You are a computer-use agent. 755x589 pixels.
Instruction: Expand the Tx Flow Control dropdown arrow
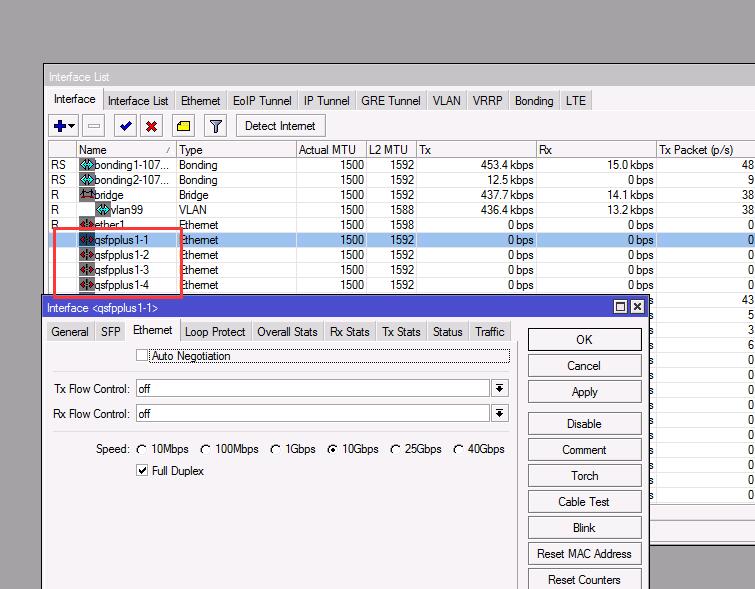click(x=500, y=388)
